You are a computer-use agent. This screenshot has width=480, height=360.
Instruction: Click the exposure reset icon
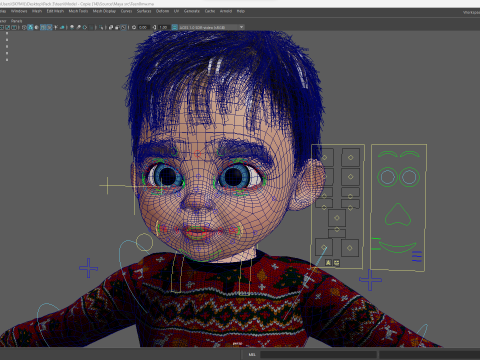[x=134, y=27]
